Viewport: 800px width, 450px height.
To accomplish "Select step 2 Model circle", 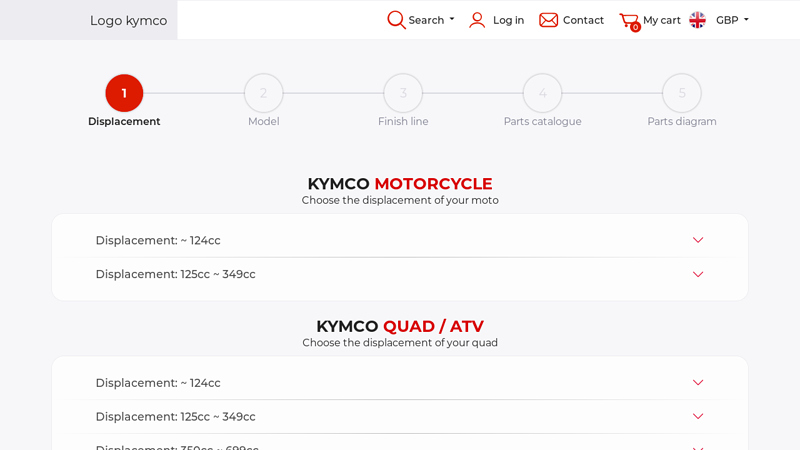I will [263, 93].
